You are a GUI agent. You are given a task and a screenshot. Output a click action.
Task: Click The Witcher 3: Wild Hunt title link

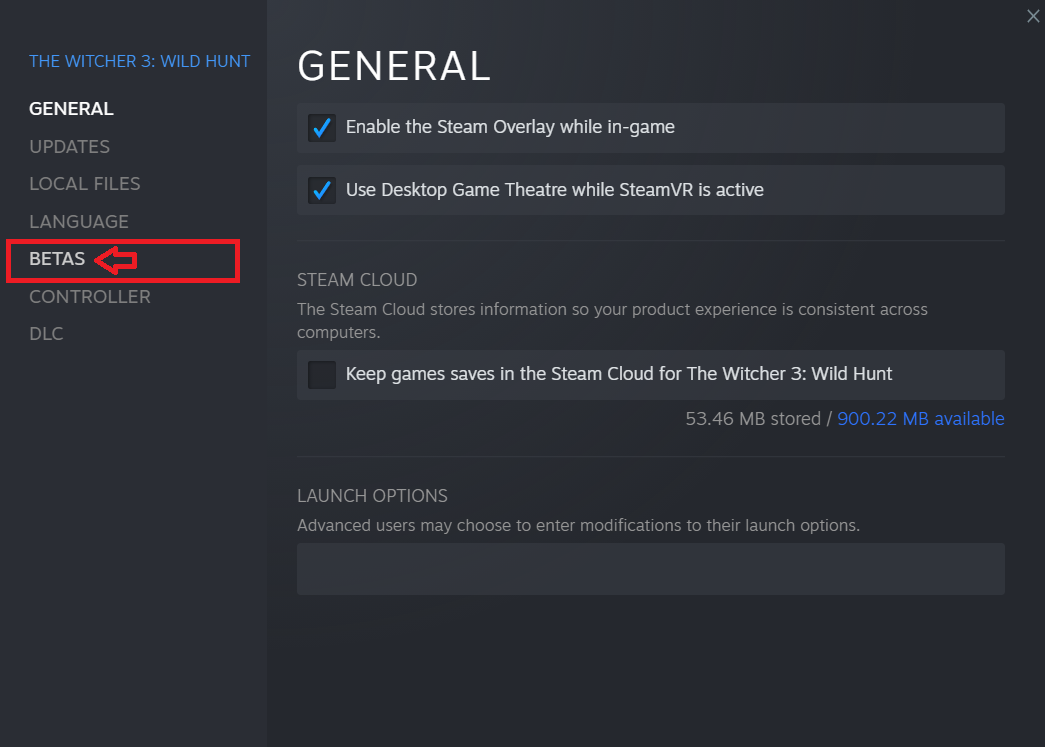[x=140, y=62]
